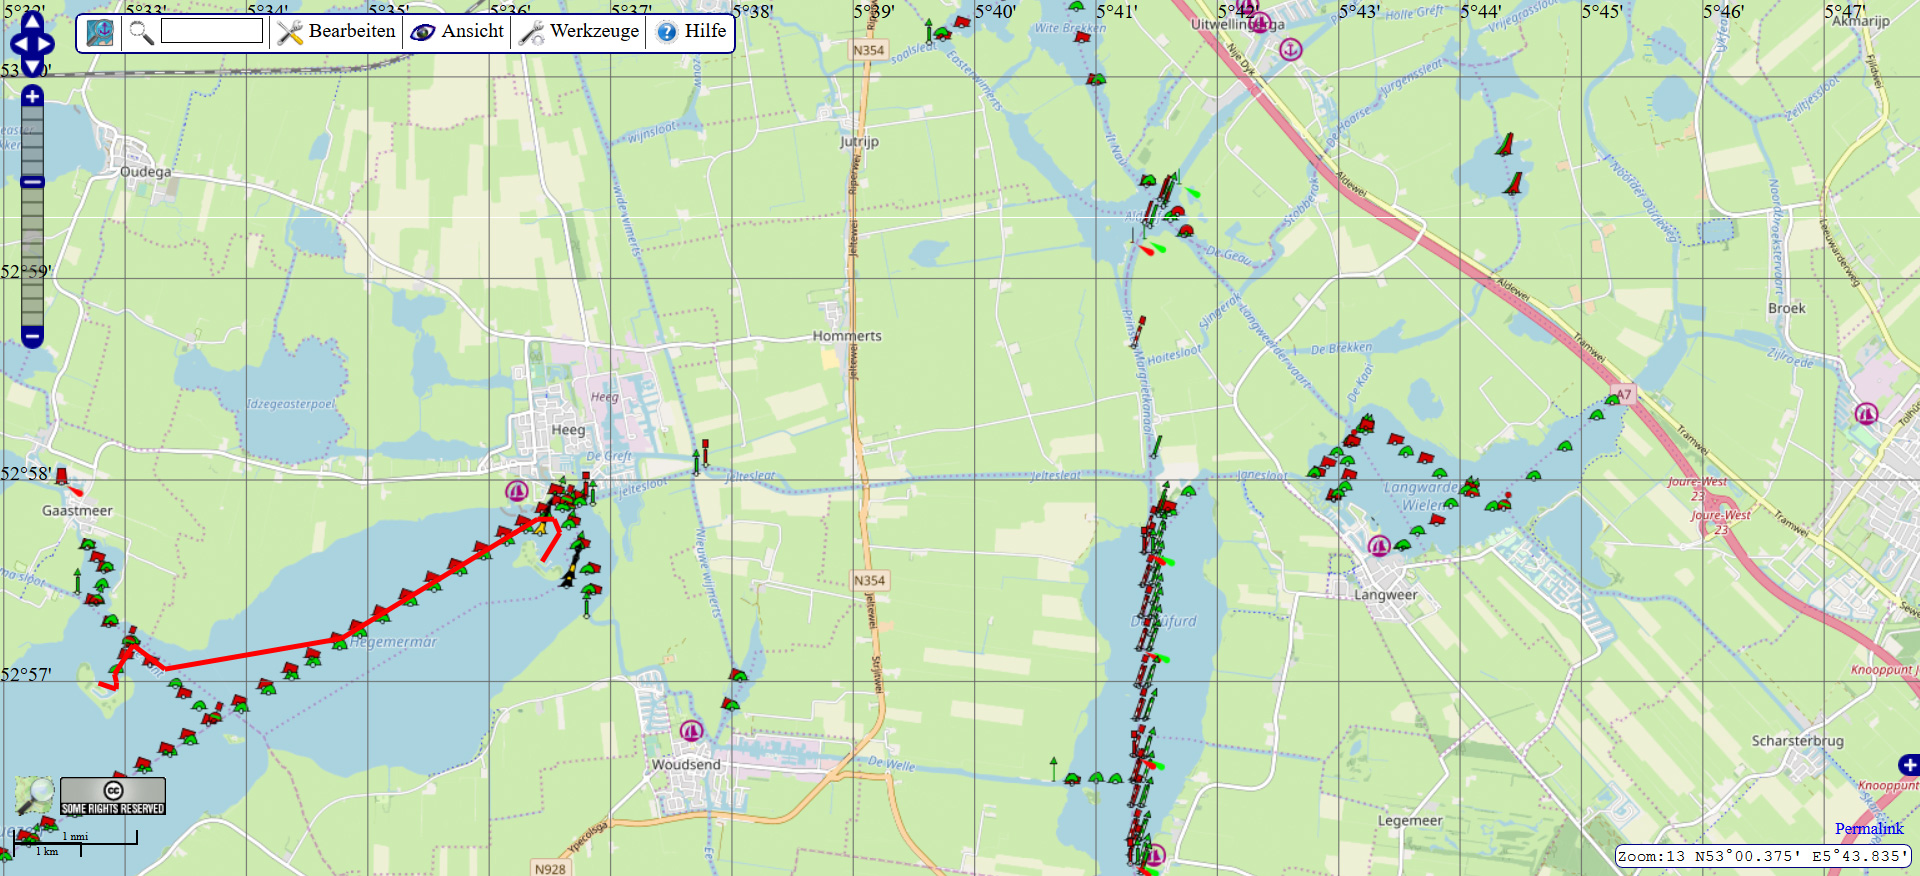The height and width of the screenshot is (876, 1920).
Task: Click the OpenSeaMap logo in the toolbar
Action: pos(100,33)
